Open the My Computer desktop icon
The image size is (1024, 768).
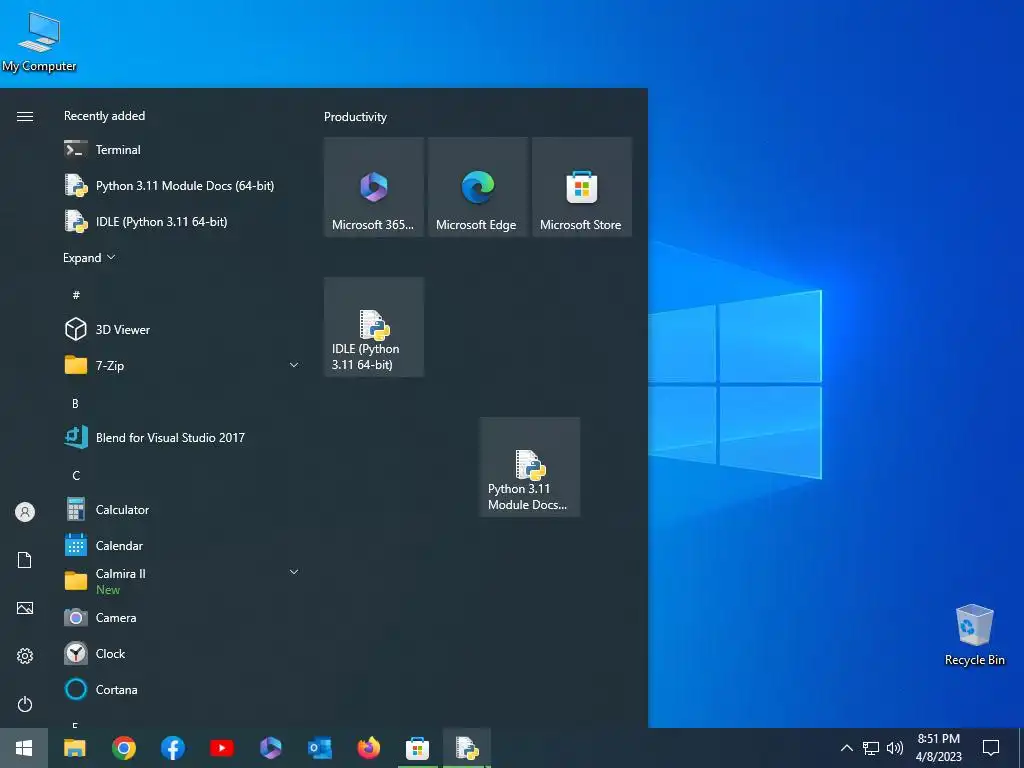(39, 42)
